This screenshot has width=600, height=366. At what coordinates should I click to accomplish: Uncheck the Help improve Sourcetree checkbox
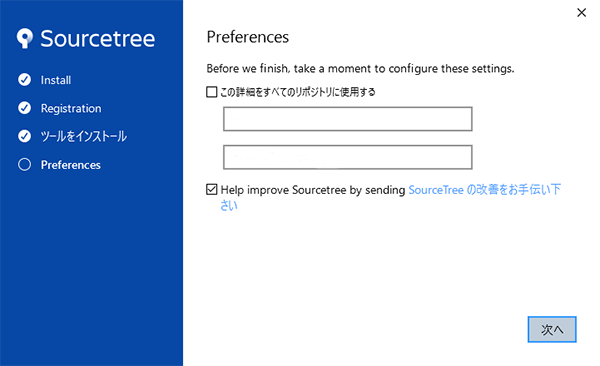(212, 190)
